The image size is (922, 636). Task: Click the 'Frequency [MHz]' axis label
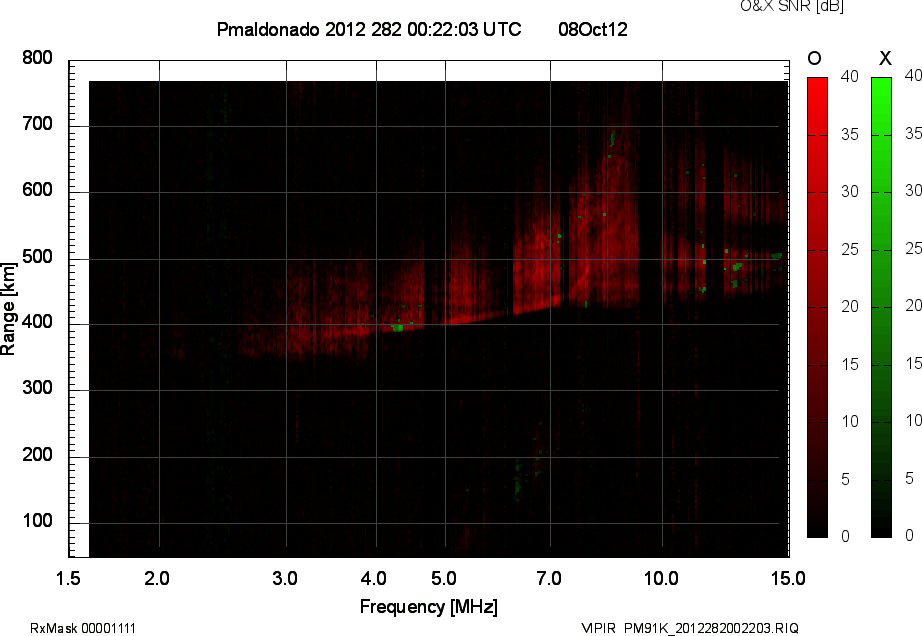429,607
